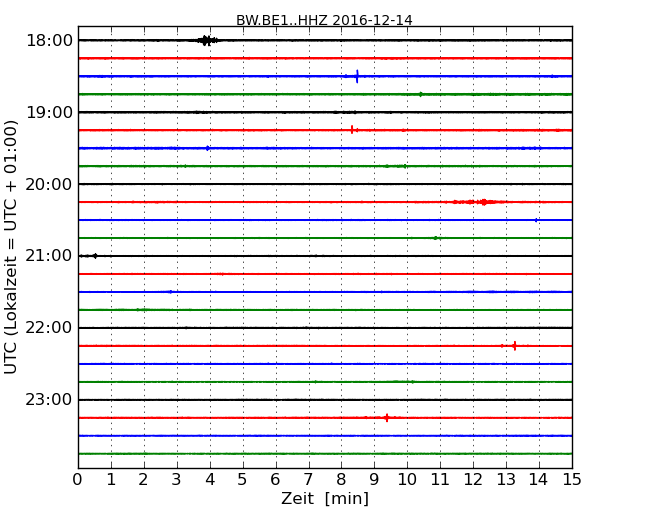Select the x-axis tick label 14
Screen dimensions: 650x520
tap(538, 479)
